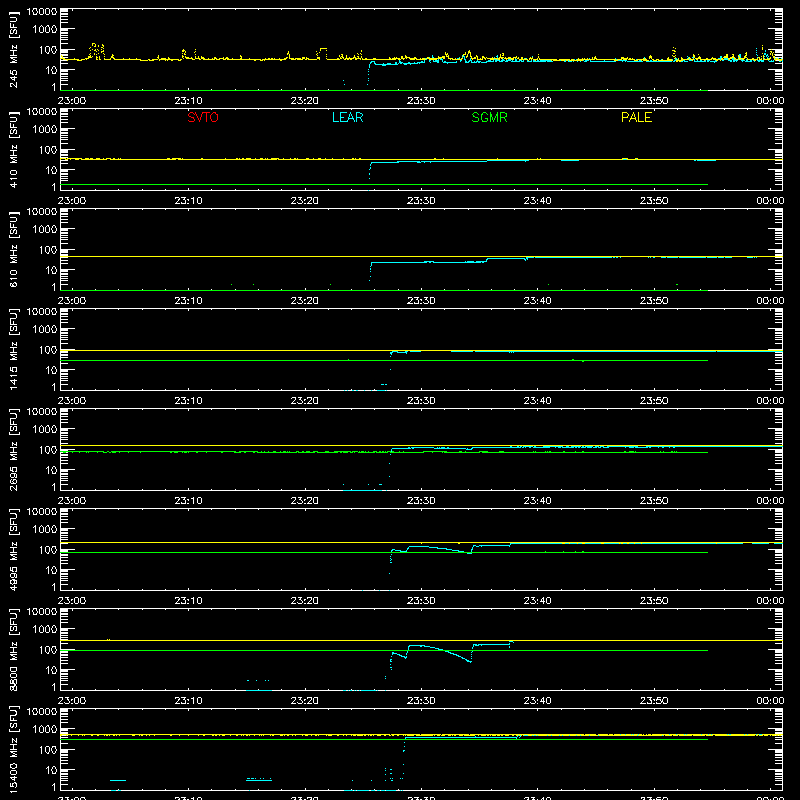Click the red SVTO legend label

pos(203,117)
